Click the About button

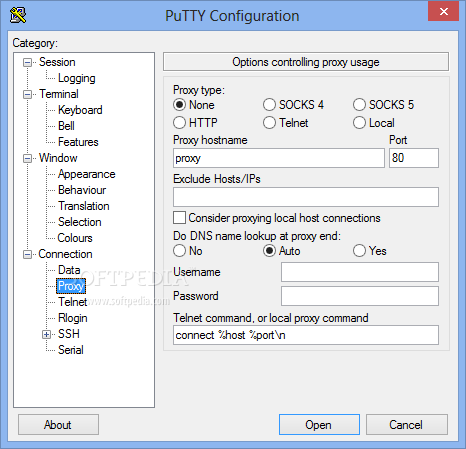coord(58,425)
